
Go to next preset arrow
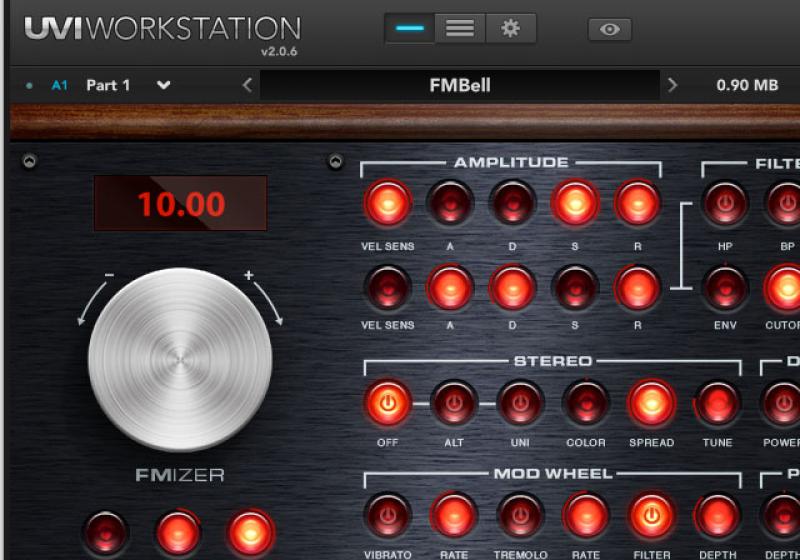[672, 85]
